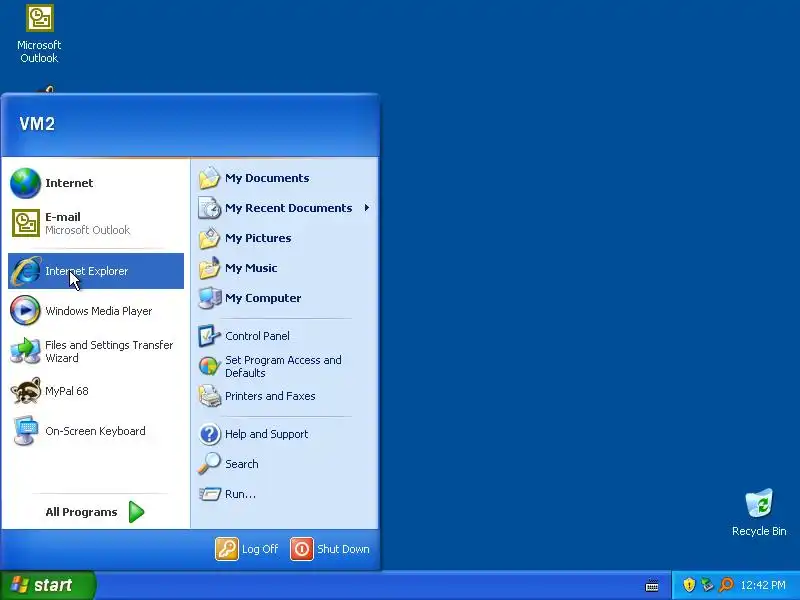The height and width of the screenshot is (600, 800).
Task: Open Help and Support text entry
Action: coord(266,434)
